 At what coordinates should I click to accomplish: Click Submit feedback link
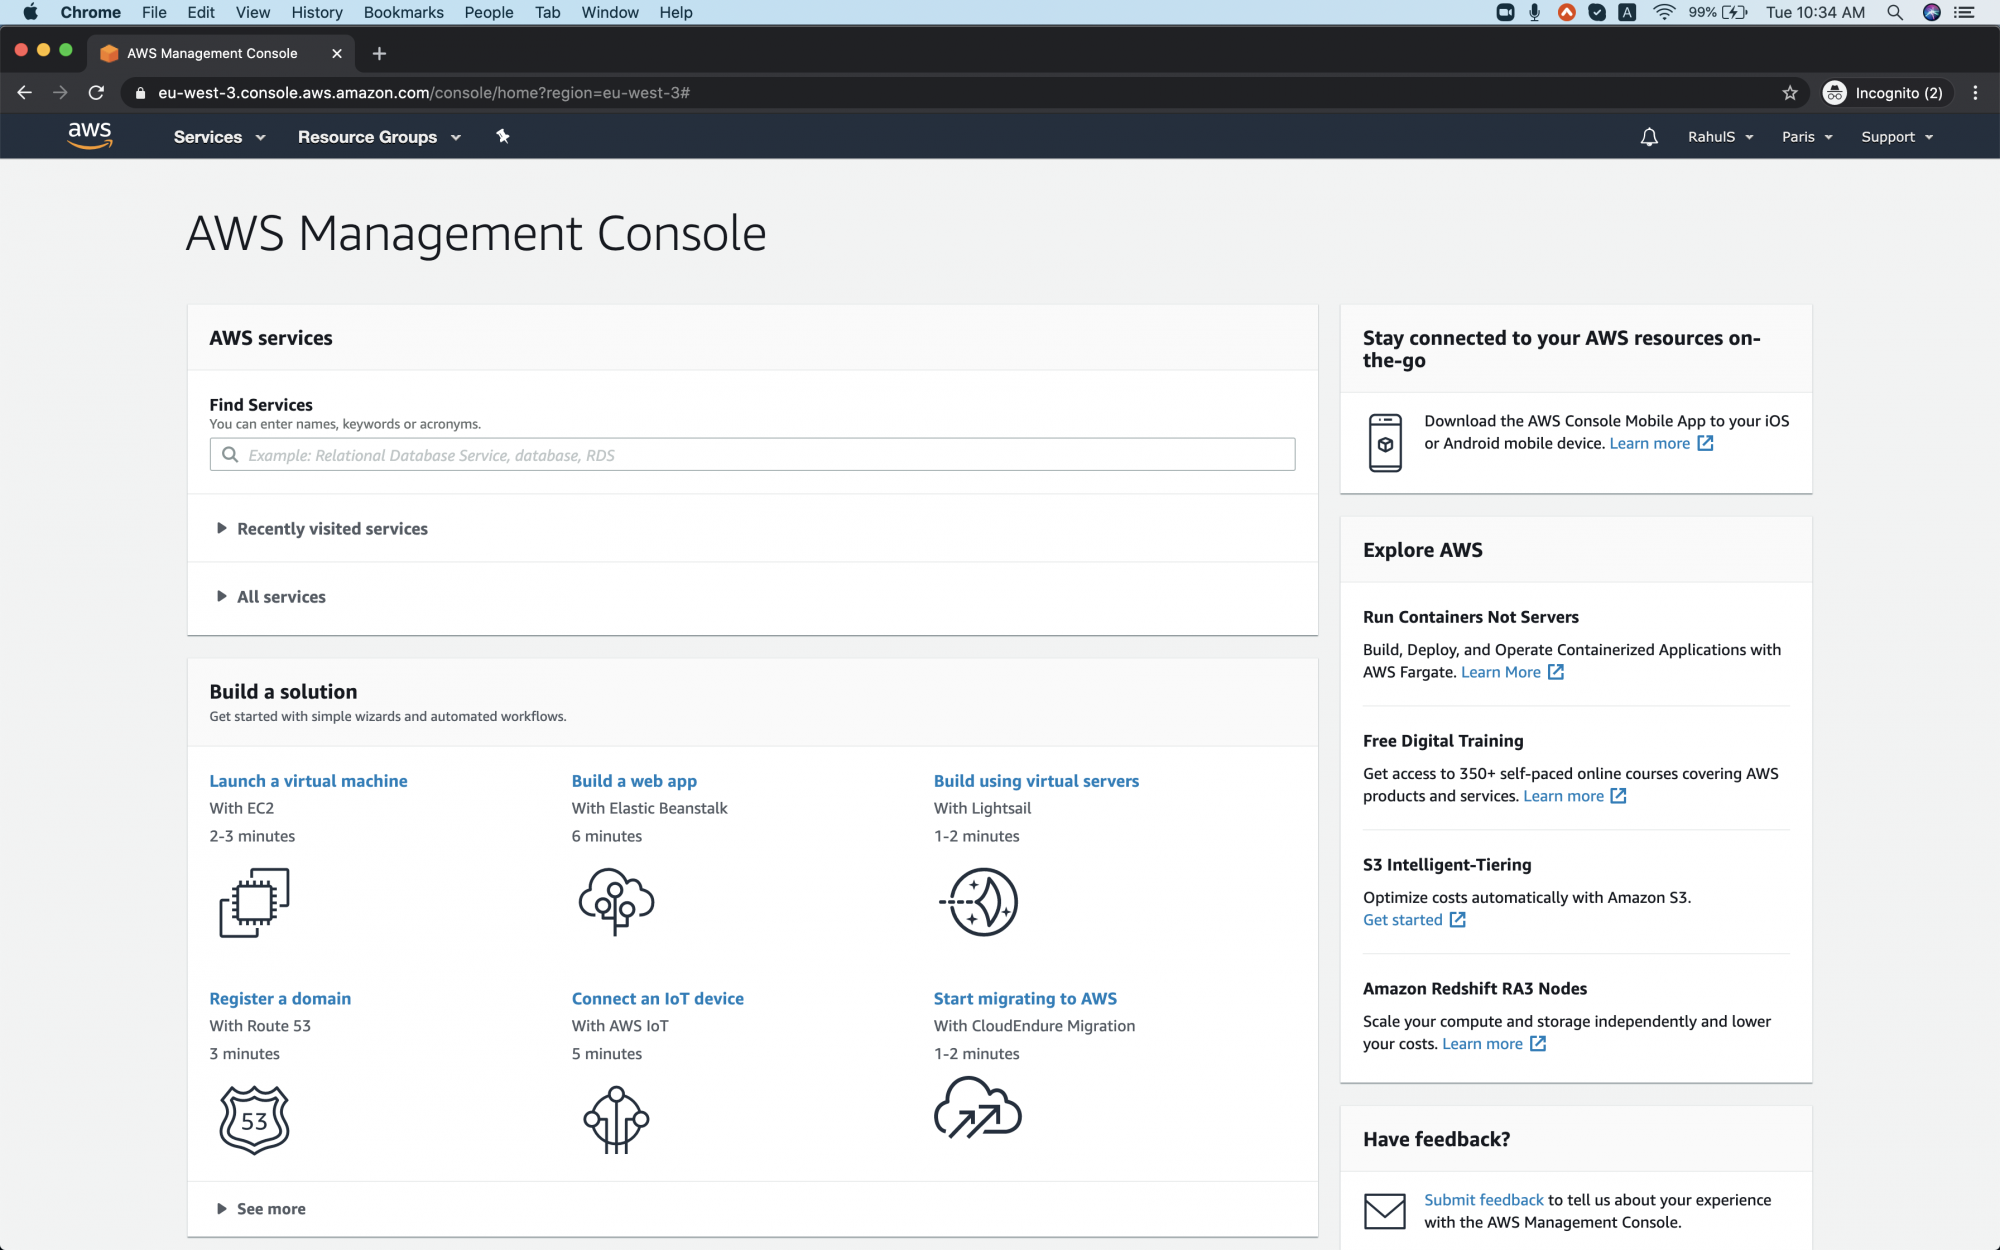[1483, 1199]
